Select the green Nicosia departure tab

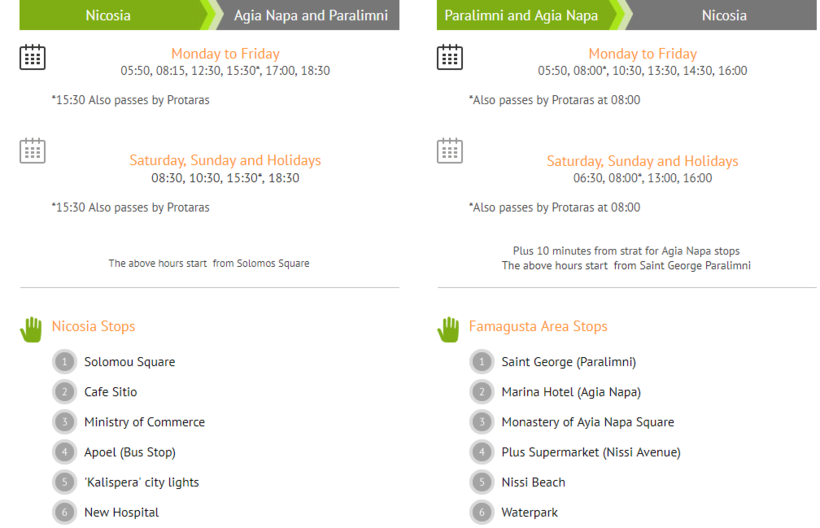click(108, 16)
